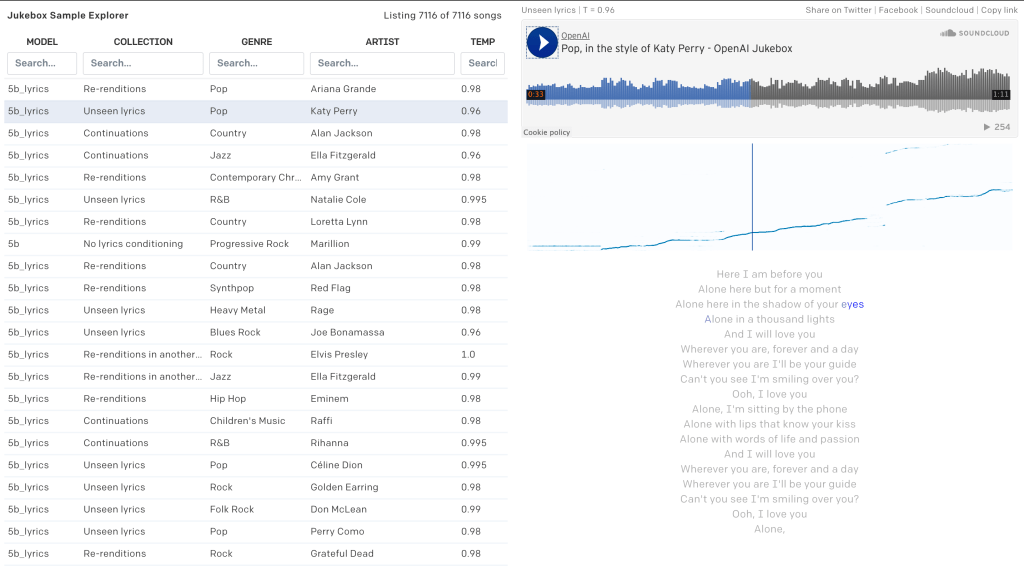
Task: Seek within the audio waveform track
Action: [768, 92]
